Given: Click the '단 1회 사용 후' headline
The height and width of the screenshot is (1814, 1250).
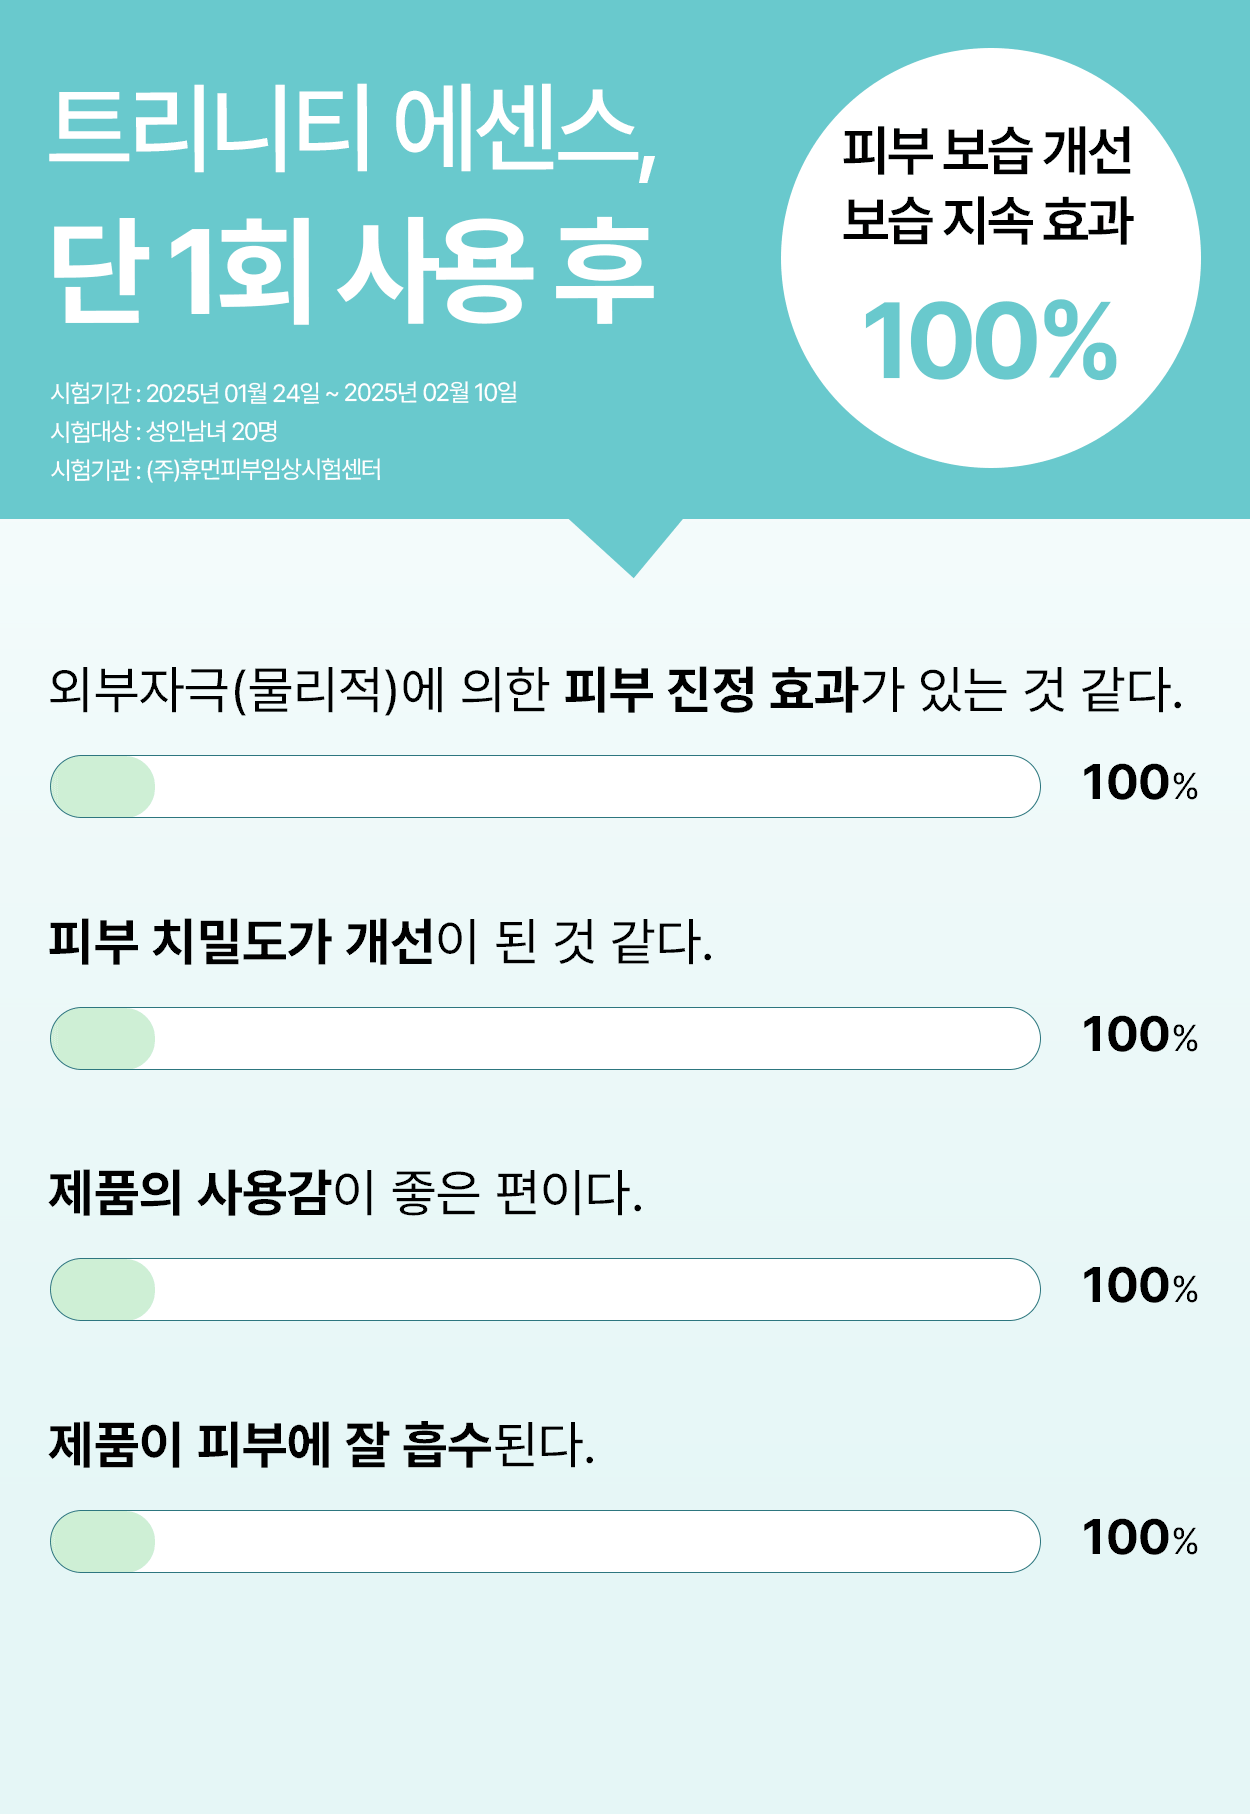Looking at the screenshot, I should (x=352, y=273).
